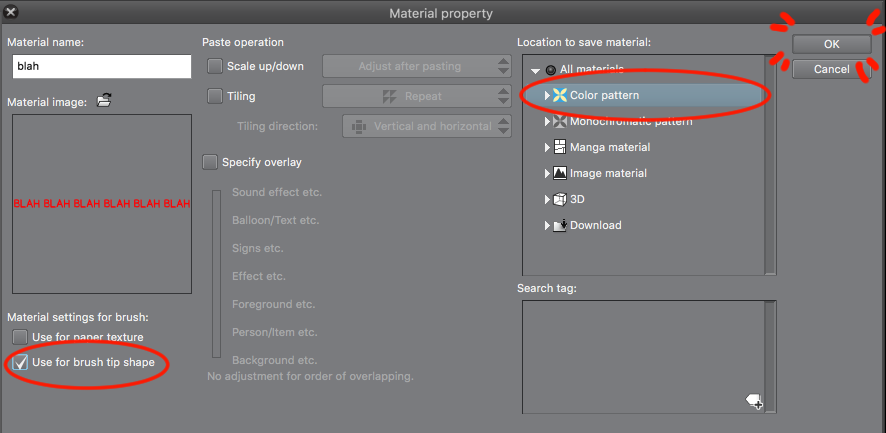This screenshot has width=886, height=433.
Task: Add a search tag with tag icon
Action: click(x=754, y=402)
